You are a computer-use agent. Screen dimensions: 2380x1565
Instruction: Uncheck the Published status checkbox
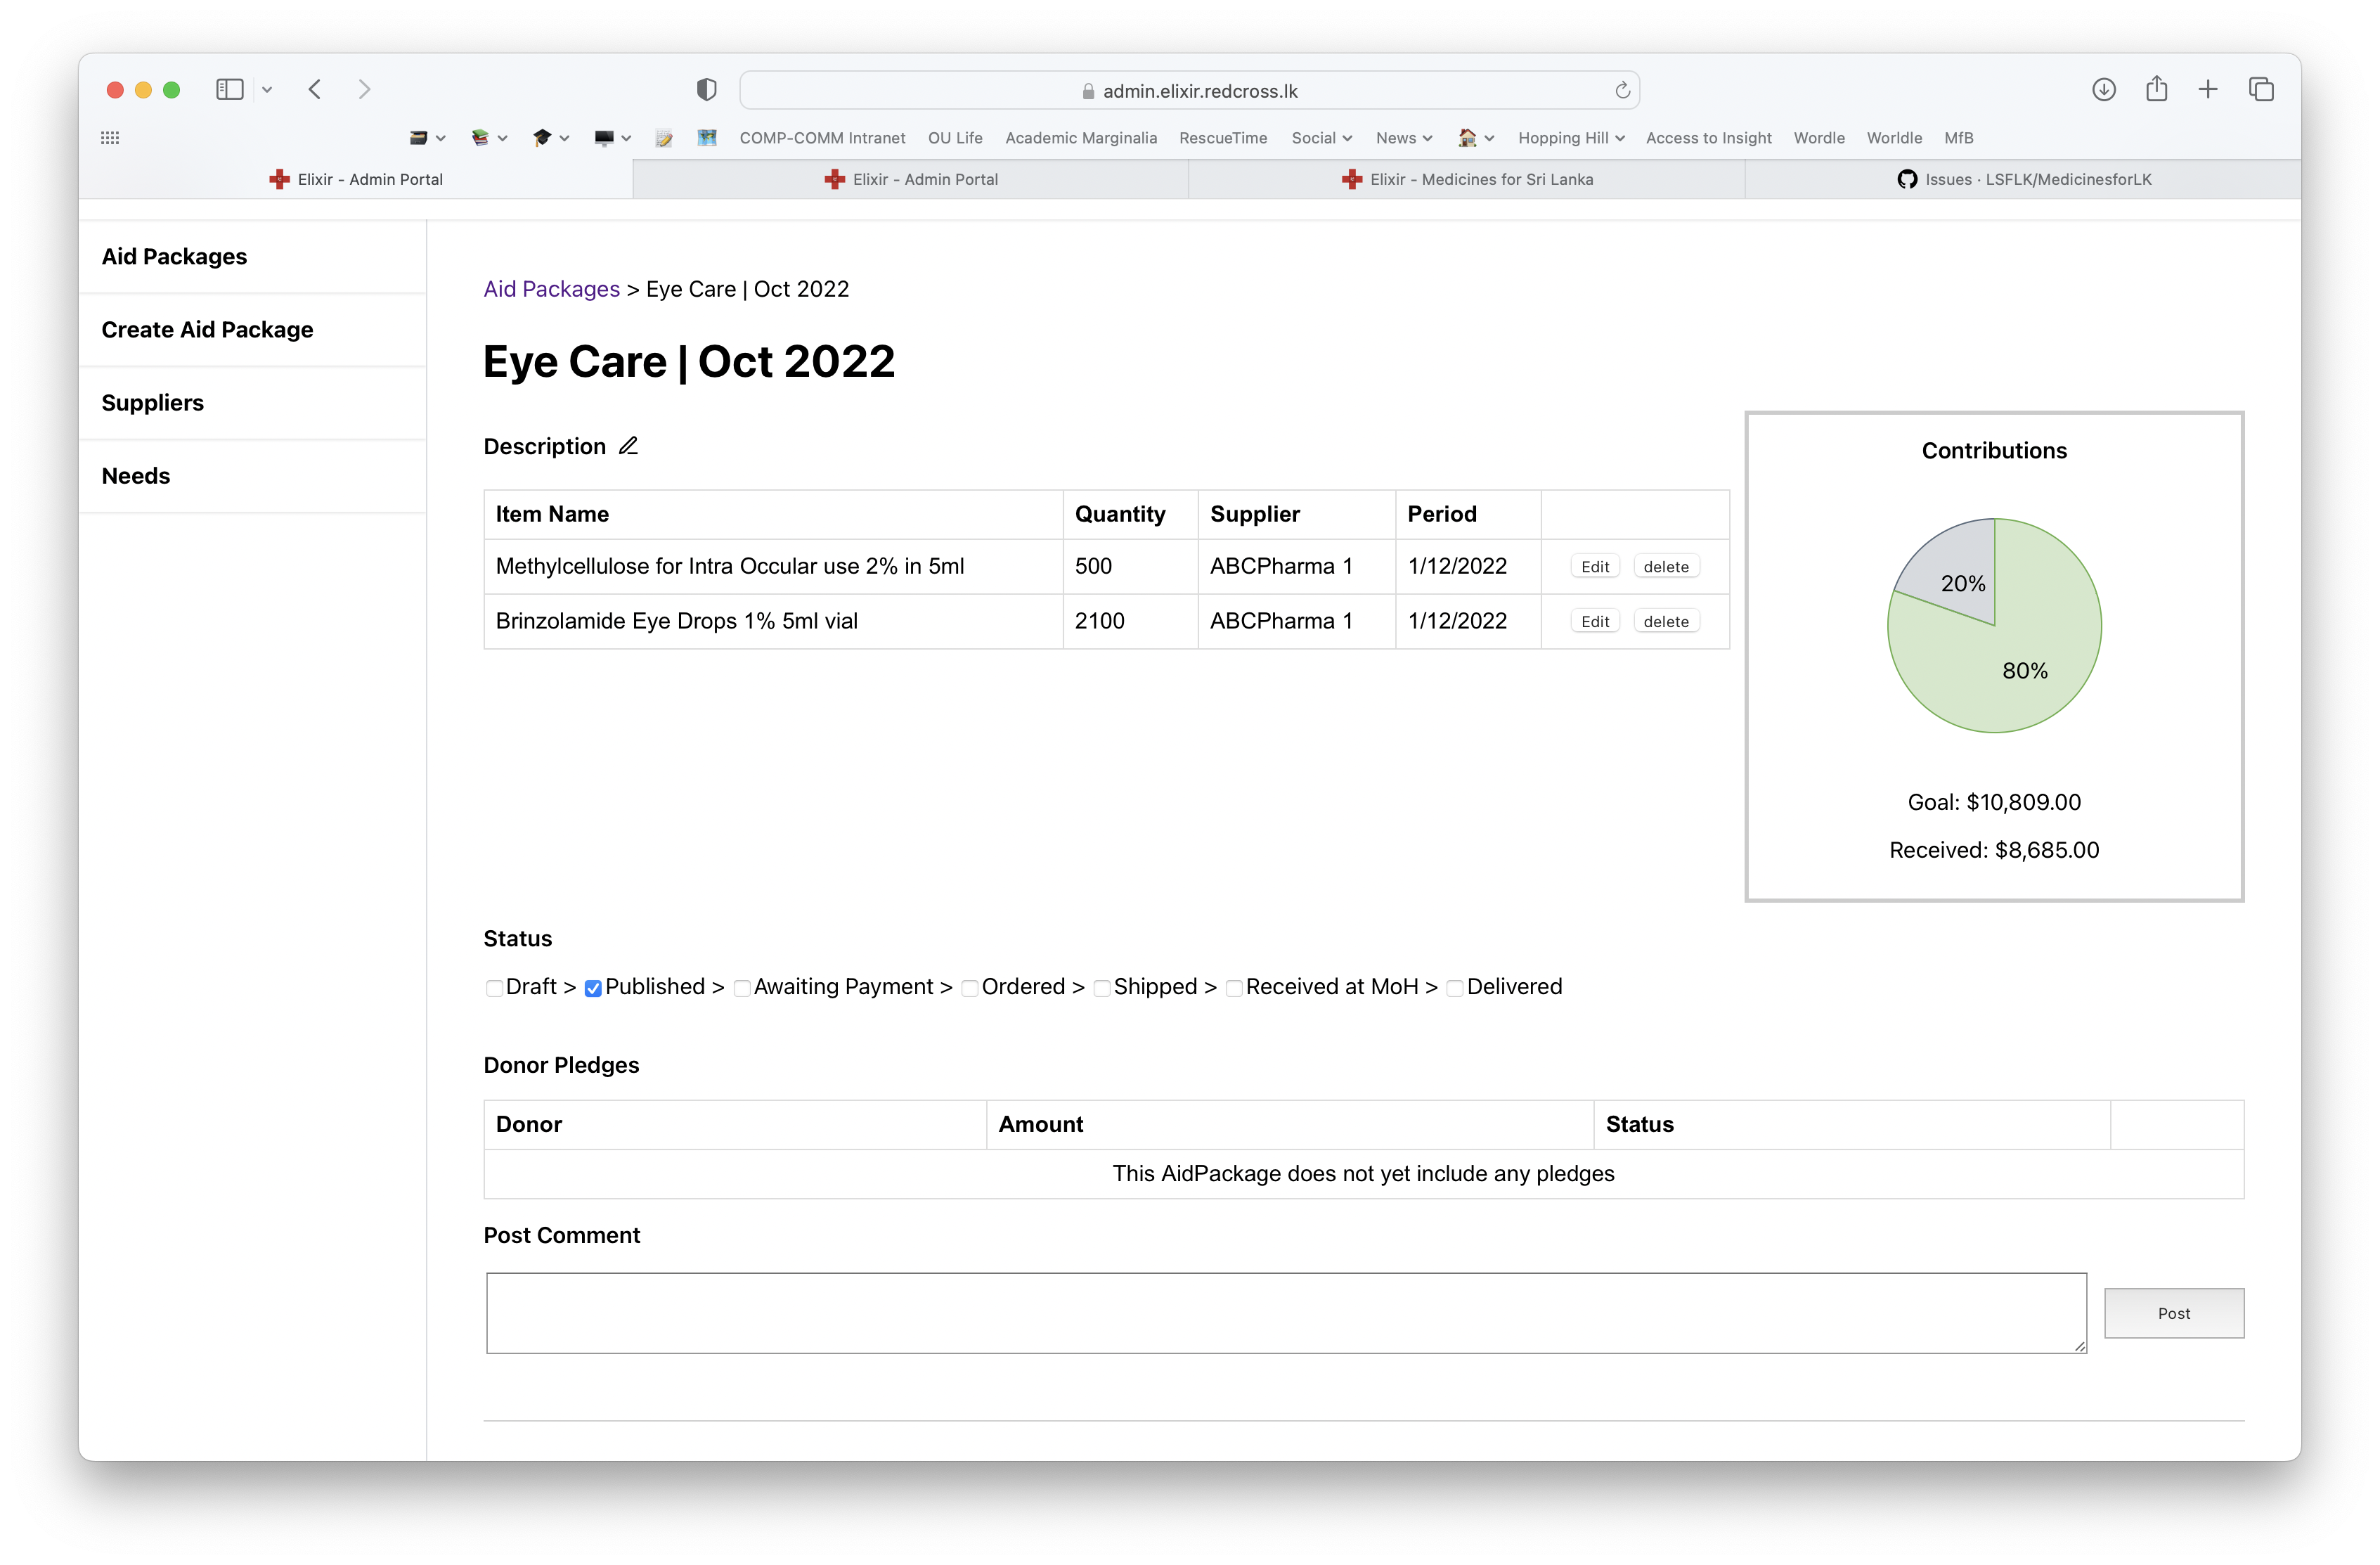pos(593,988)
